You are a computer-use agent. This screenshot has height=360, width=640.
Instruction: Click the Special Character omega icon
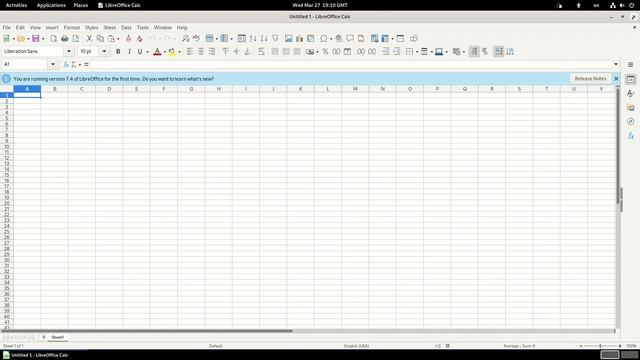point(323,38)
